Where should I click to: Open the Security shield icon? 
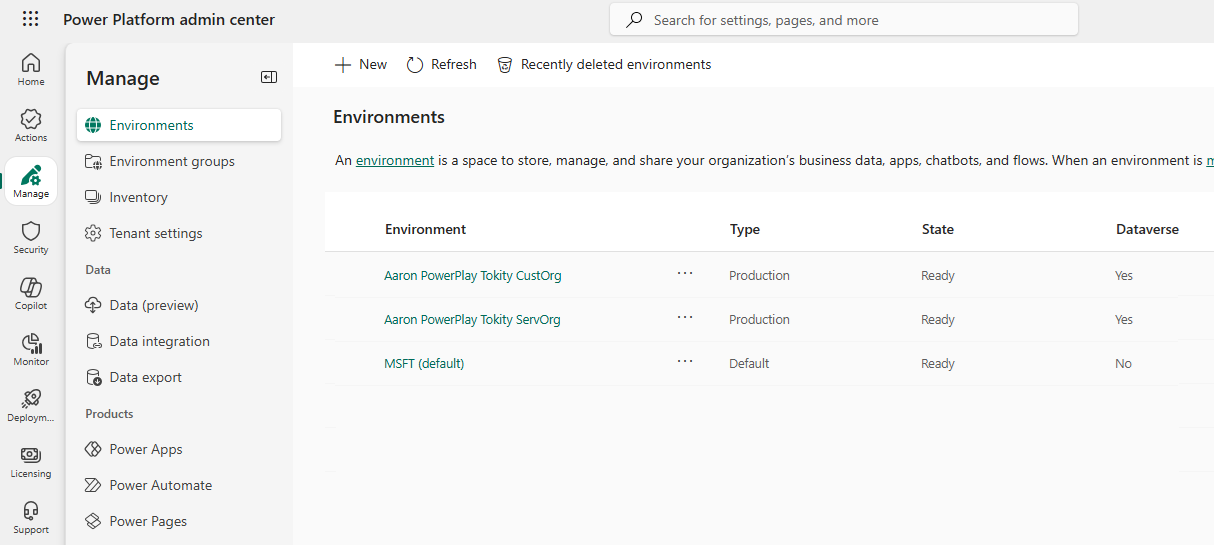click(x=31, y=237)
